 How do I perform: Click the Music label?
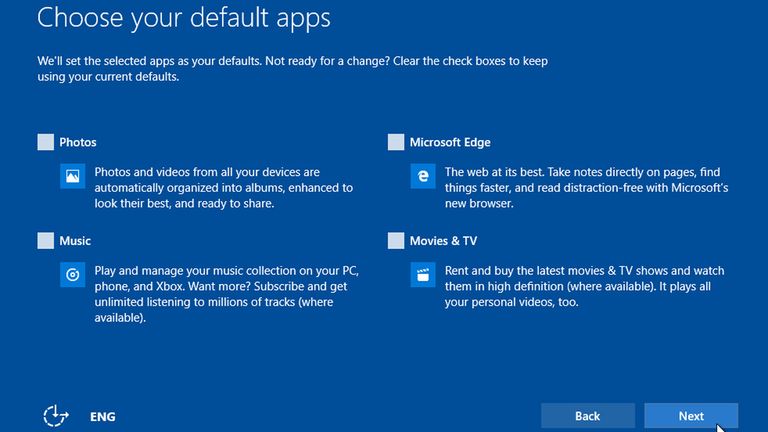tap(75, 241)
